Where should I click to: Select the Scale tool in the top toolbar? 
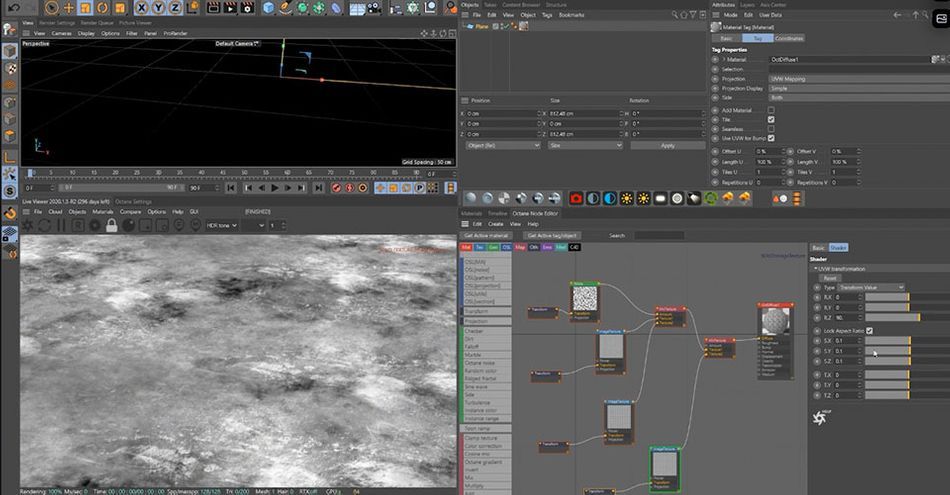pos(85,8)
